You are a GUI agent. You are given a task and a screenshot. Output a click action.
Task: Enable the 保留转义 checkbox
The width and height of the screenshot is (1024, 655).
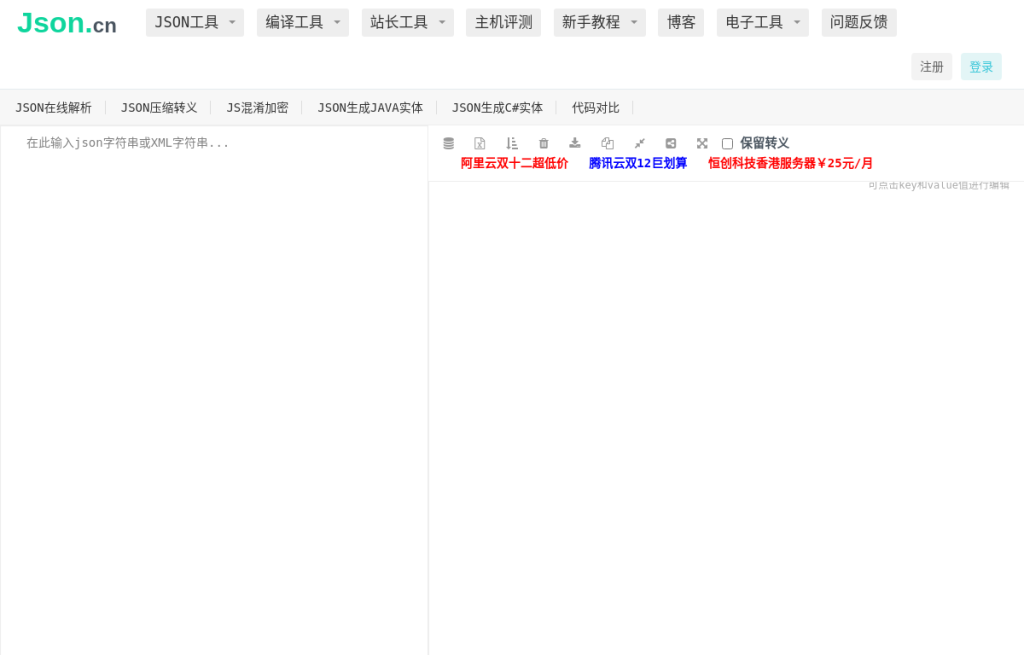[x=727, y=144]
